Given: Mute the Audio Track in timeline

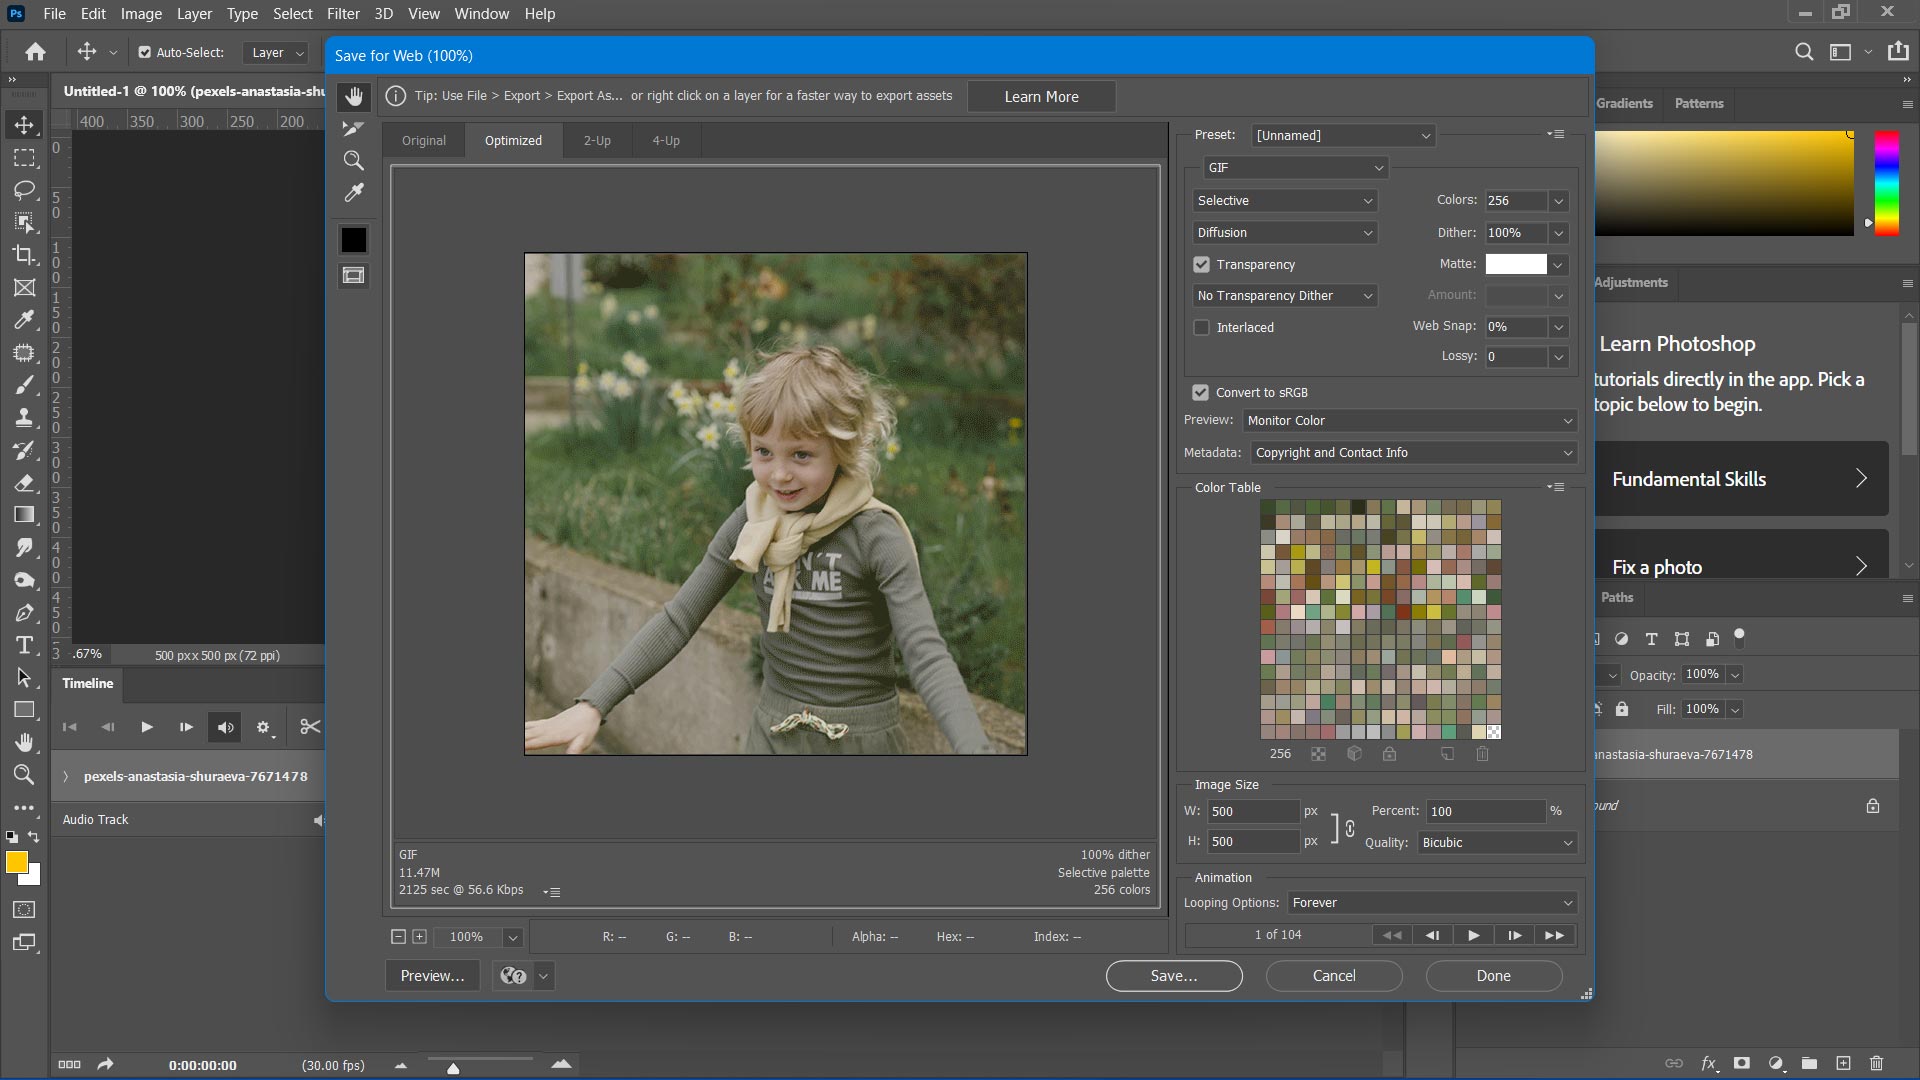Looking at the screenshot, I should pyautogui.click(x=318, y=820).
